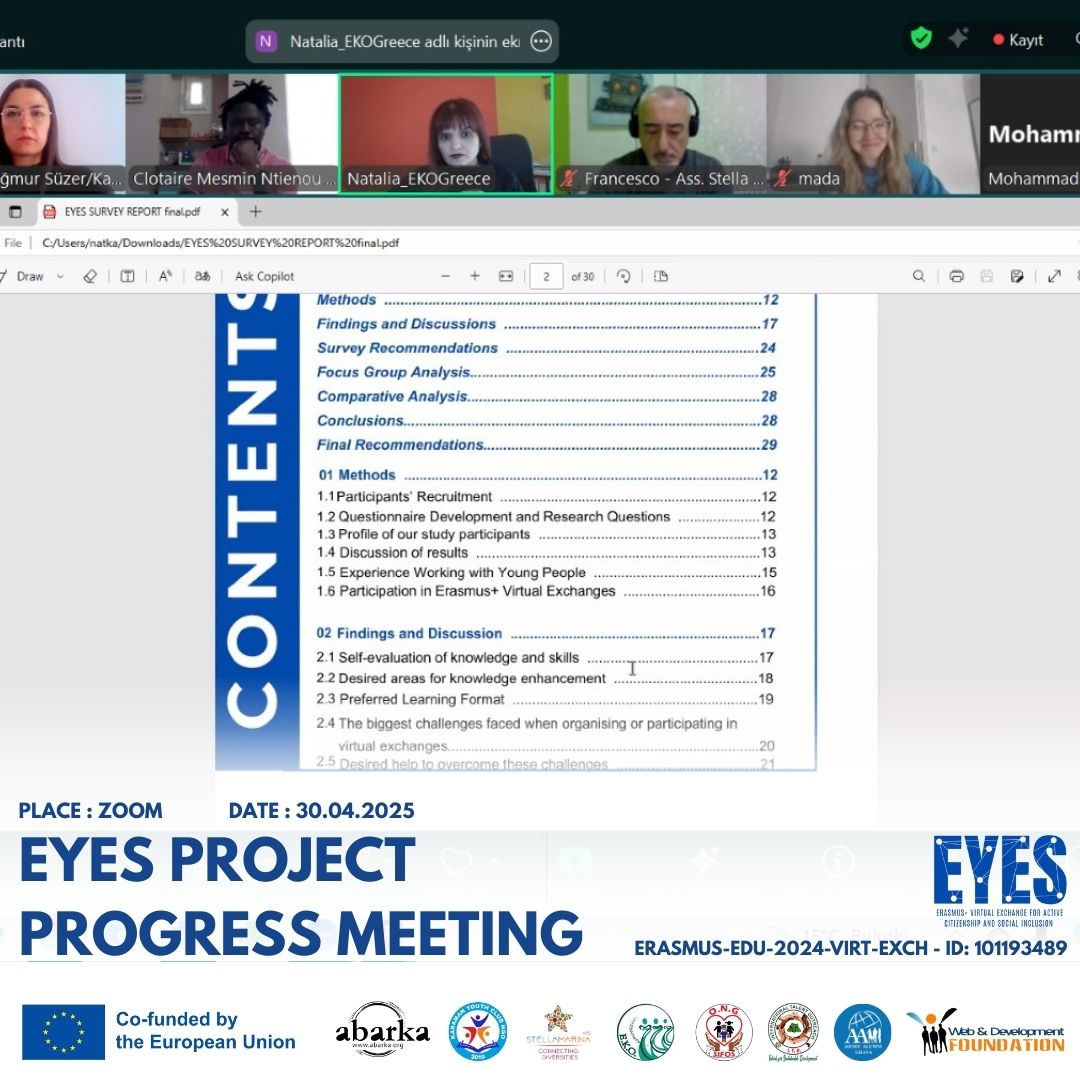This screenshot has height=1080, width=1080.
Task: Toggle fit to width view
Action: click(506, 276)
